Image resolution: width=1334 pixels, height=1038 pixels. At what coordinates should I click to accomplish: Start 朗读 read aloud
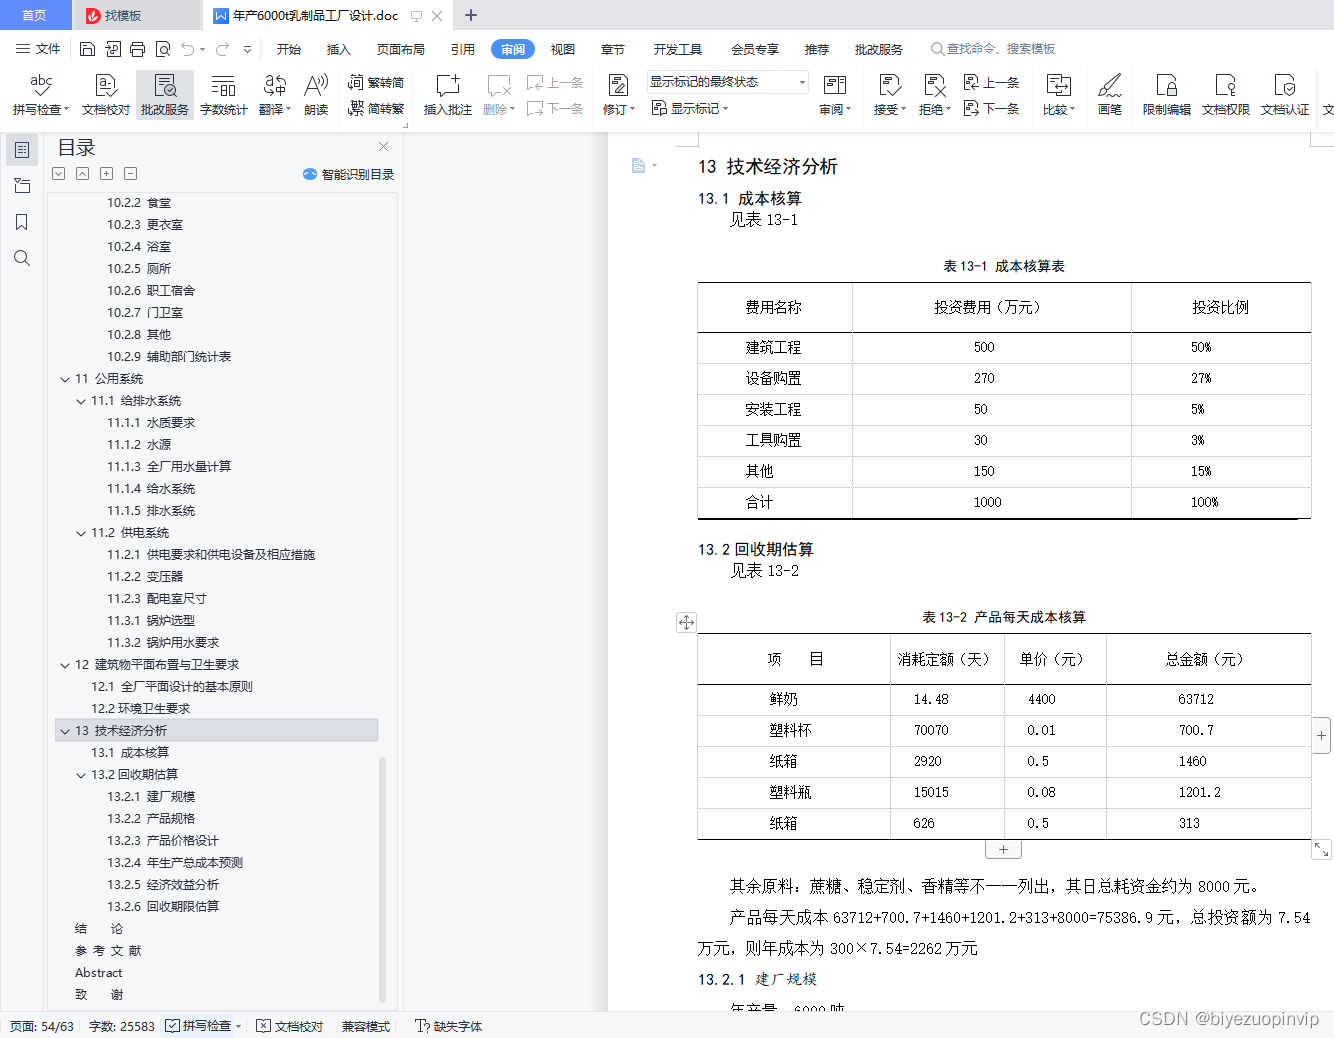point(316,95)
